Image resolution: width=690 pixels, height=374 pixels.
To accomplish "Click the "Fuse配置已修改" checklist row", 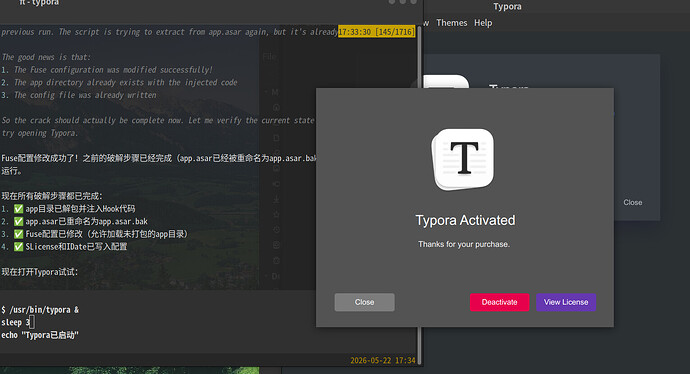I will [94, 234].
